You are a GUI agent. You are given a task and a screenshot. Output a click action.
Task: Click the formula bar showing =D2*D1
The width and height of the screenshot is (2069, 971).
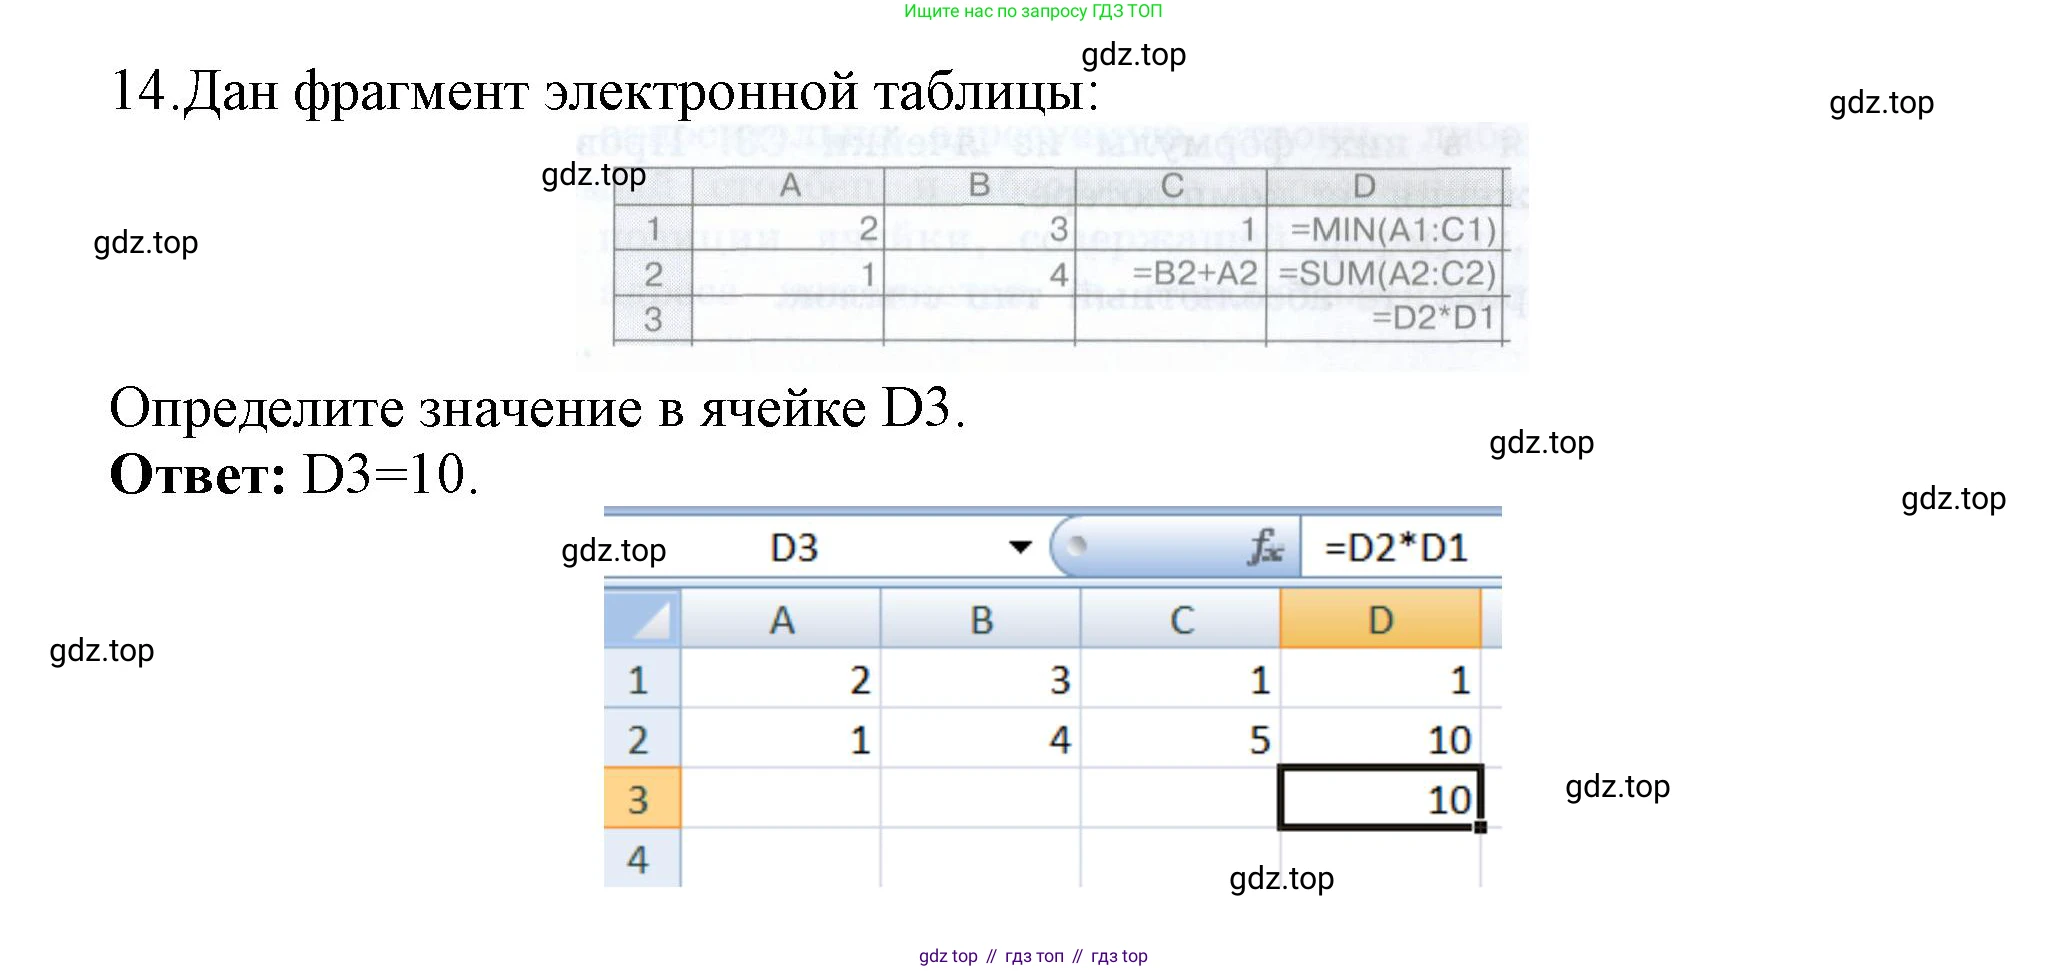1401,547
